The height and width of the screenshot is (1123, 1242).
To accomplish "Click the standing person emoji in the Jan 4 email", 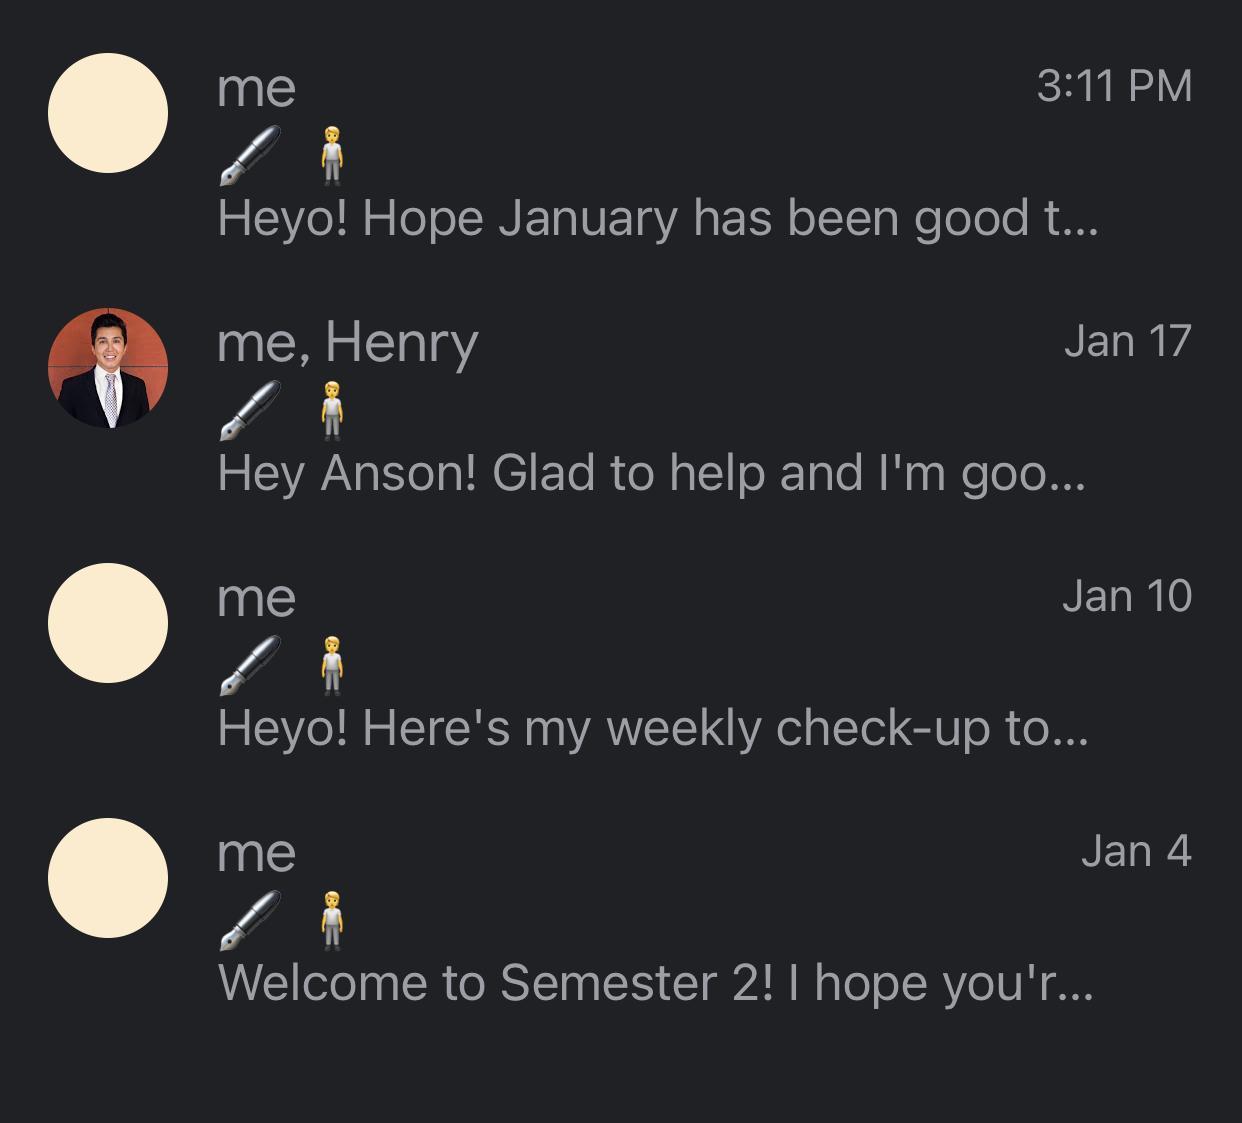I will [x=332, y=922].
